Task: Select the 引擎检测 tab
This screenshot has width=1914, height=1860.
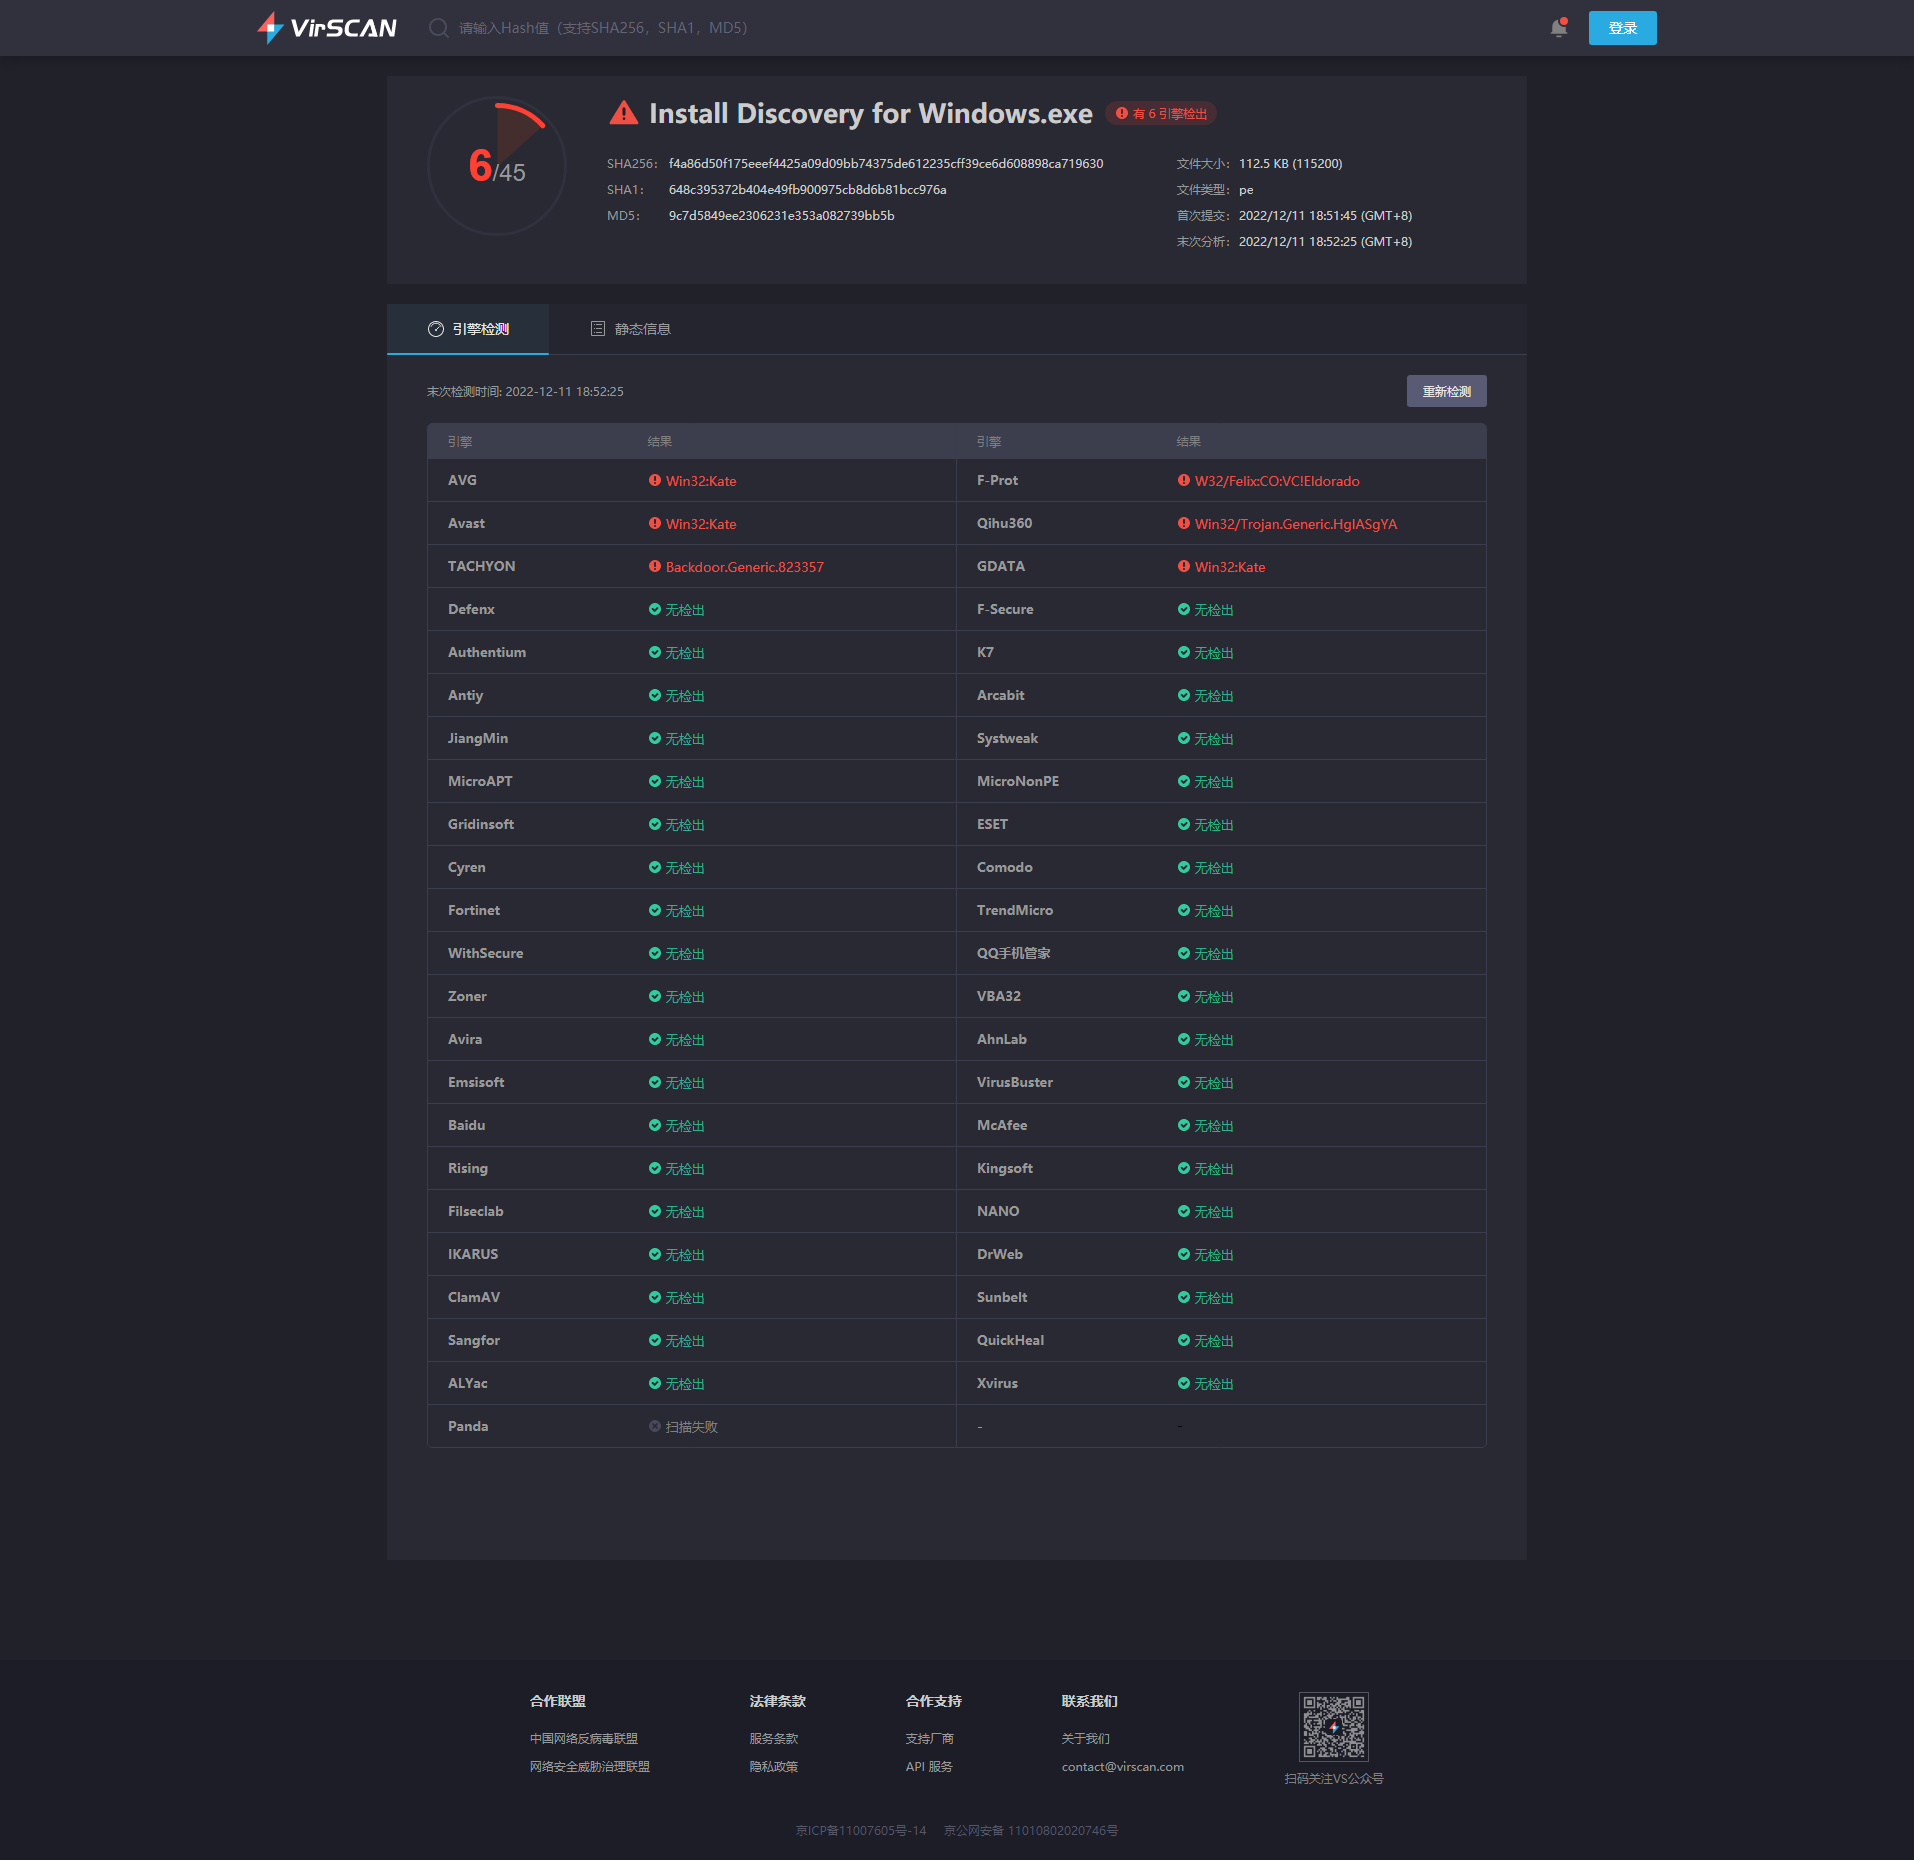Action: (468, 329)
